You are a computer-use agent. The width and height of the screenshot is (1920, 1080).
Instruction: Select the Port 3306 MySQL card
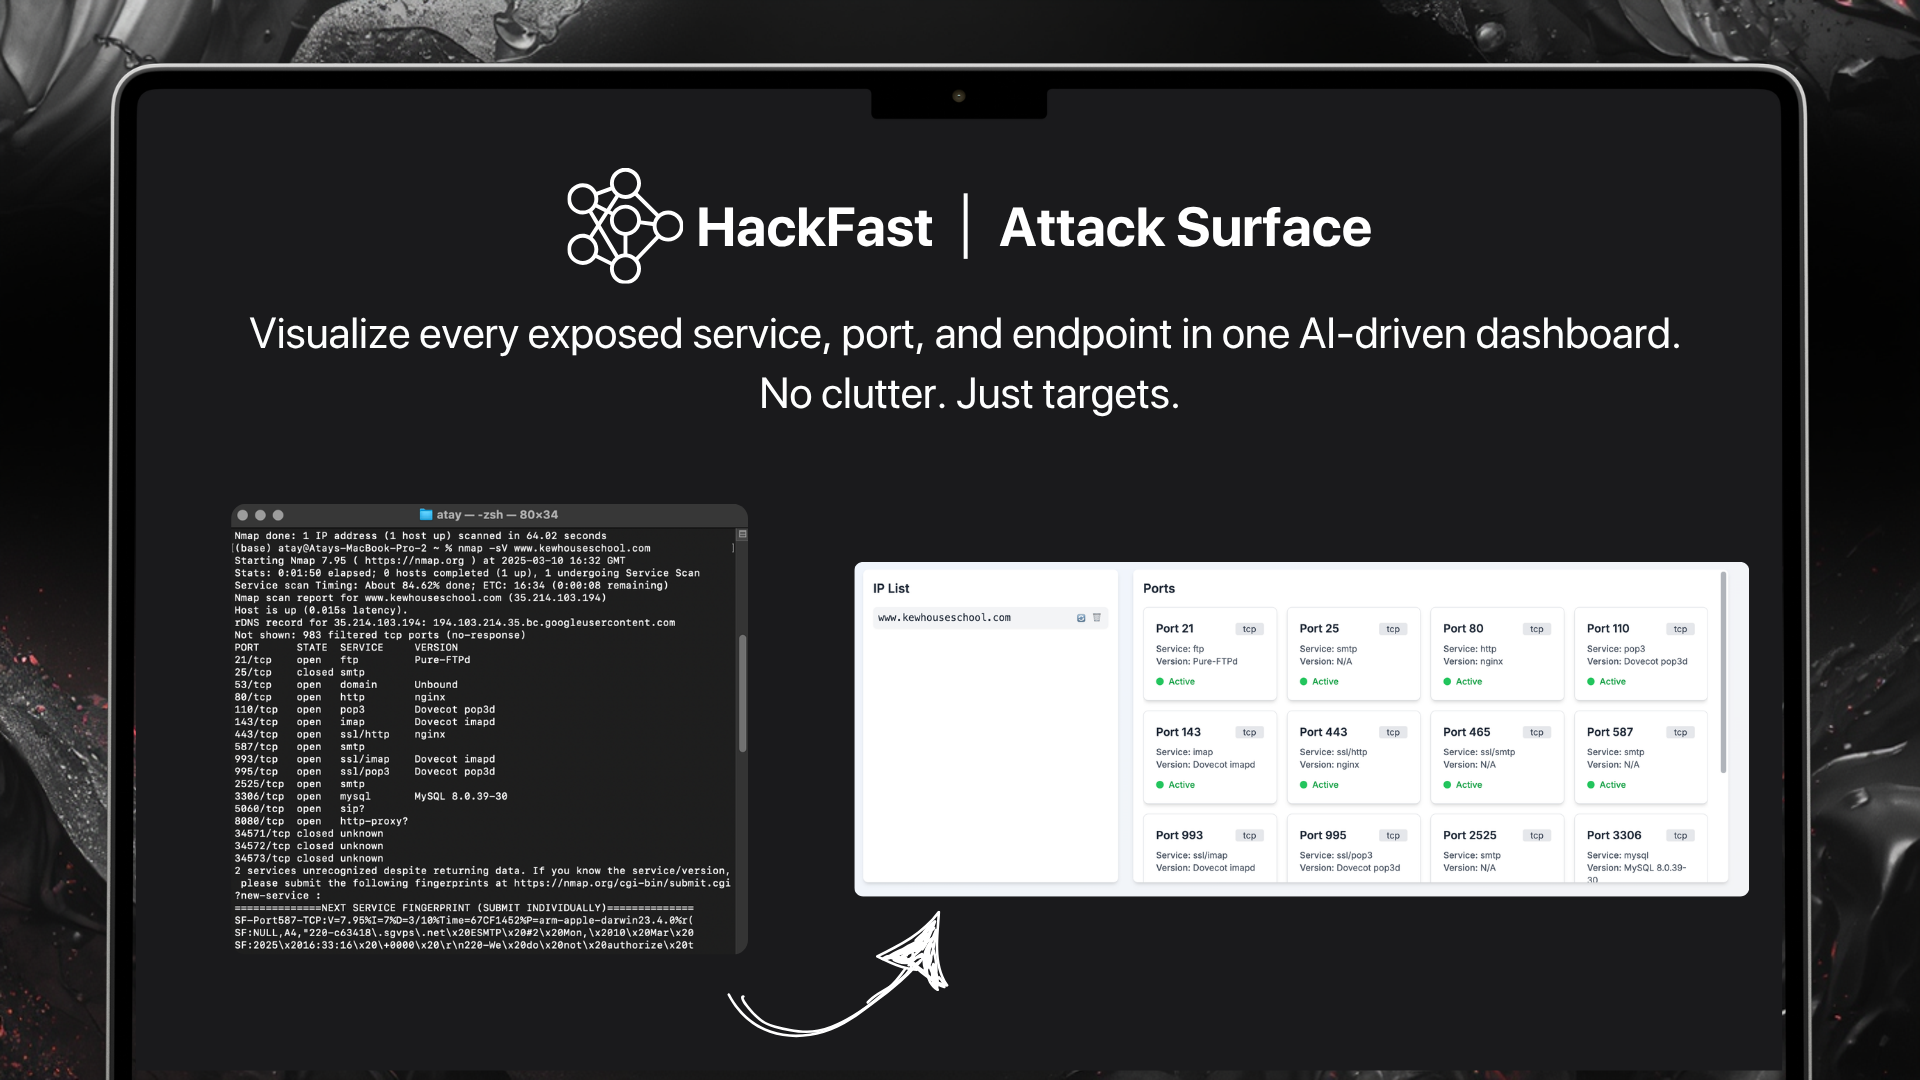[x=1640, y=850]
